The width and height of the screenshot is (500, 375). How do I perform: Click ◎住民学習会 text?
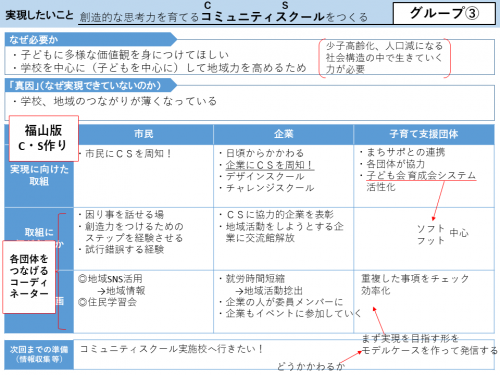(107, 302)
